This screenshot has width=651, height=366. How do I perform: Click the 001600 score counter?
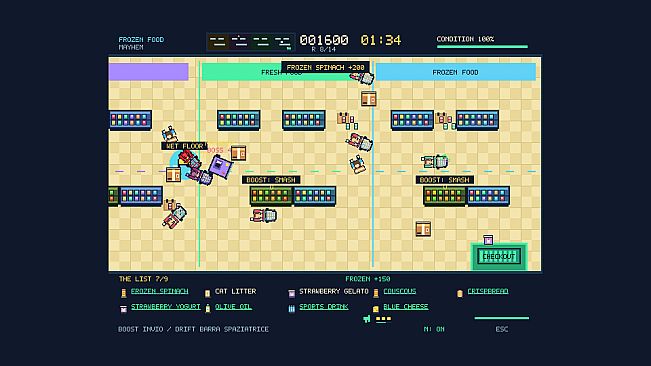click(324, 40)
